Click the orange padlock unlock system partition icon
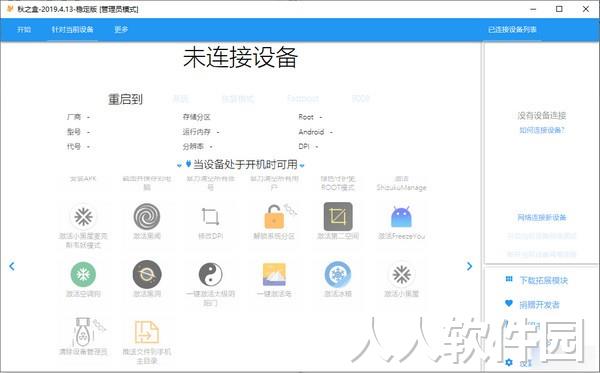 click(x=274, y=217)
